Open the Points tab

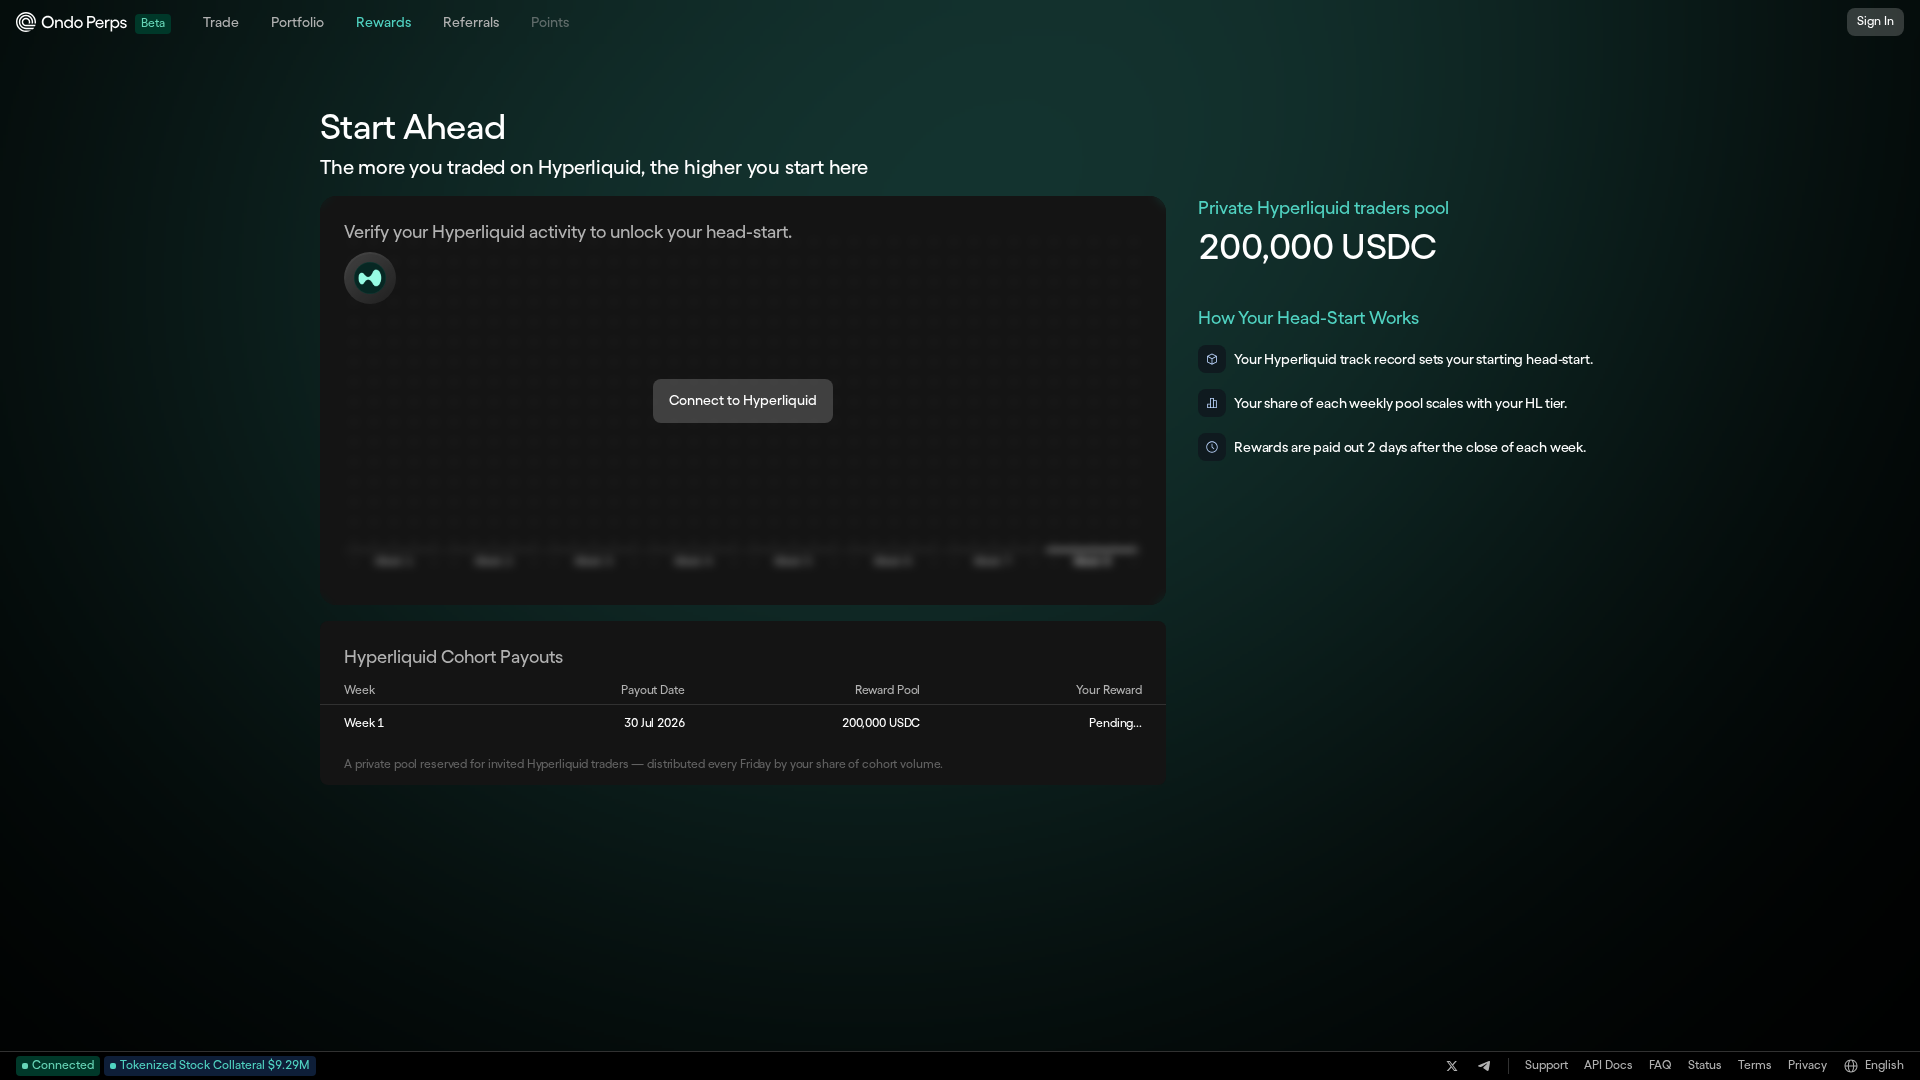coord(550,23)
